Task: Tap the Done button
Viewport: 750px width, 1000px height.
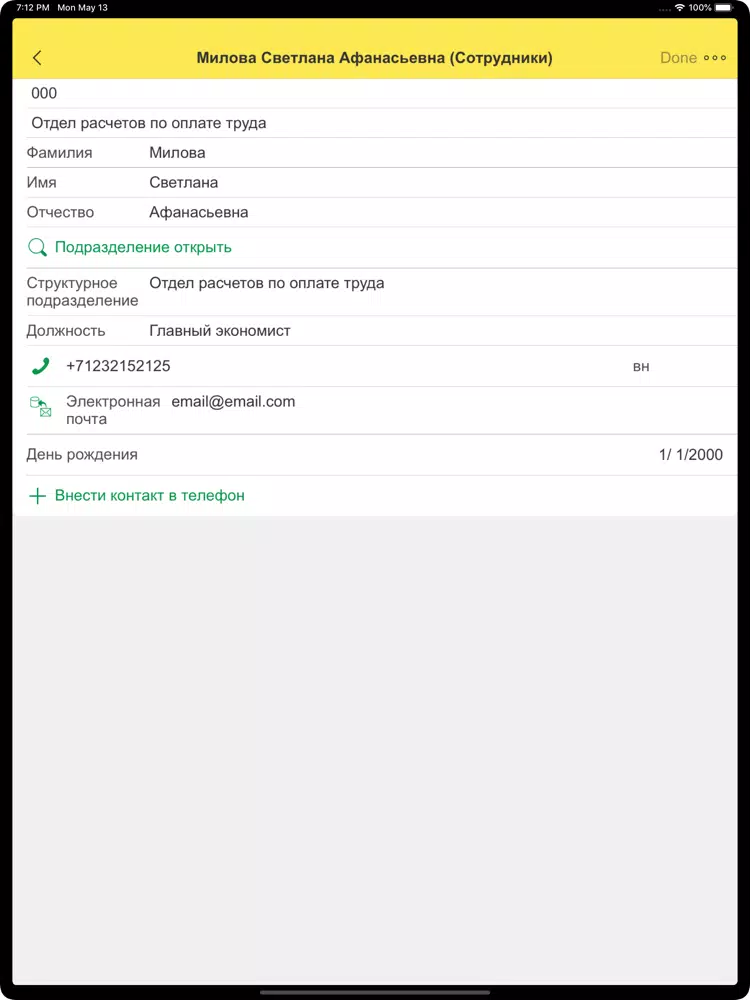Action: (679, 58)
